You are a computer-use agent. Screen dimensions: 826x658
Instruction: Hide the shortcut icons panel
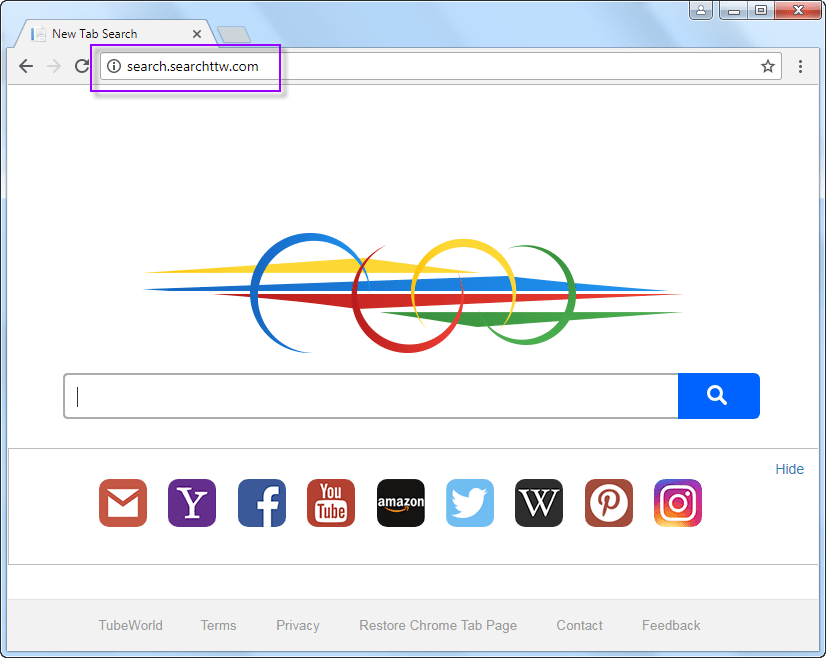click(x=789, y=469)
